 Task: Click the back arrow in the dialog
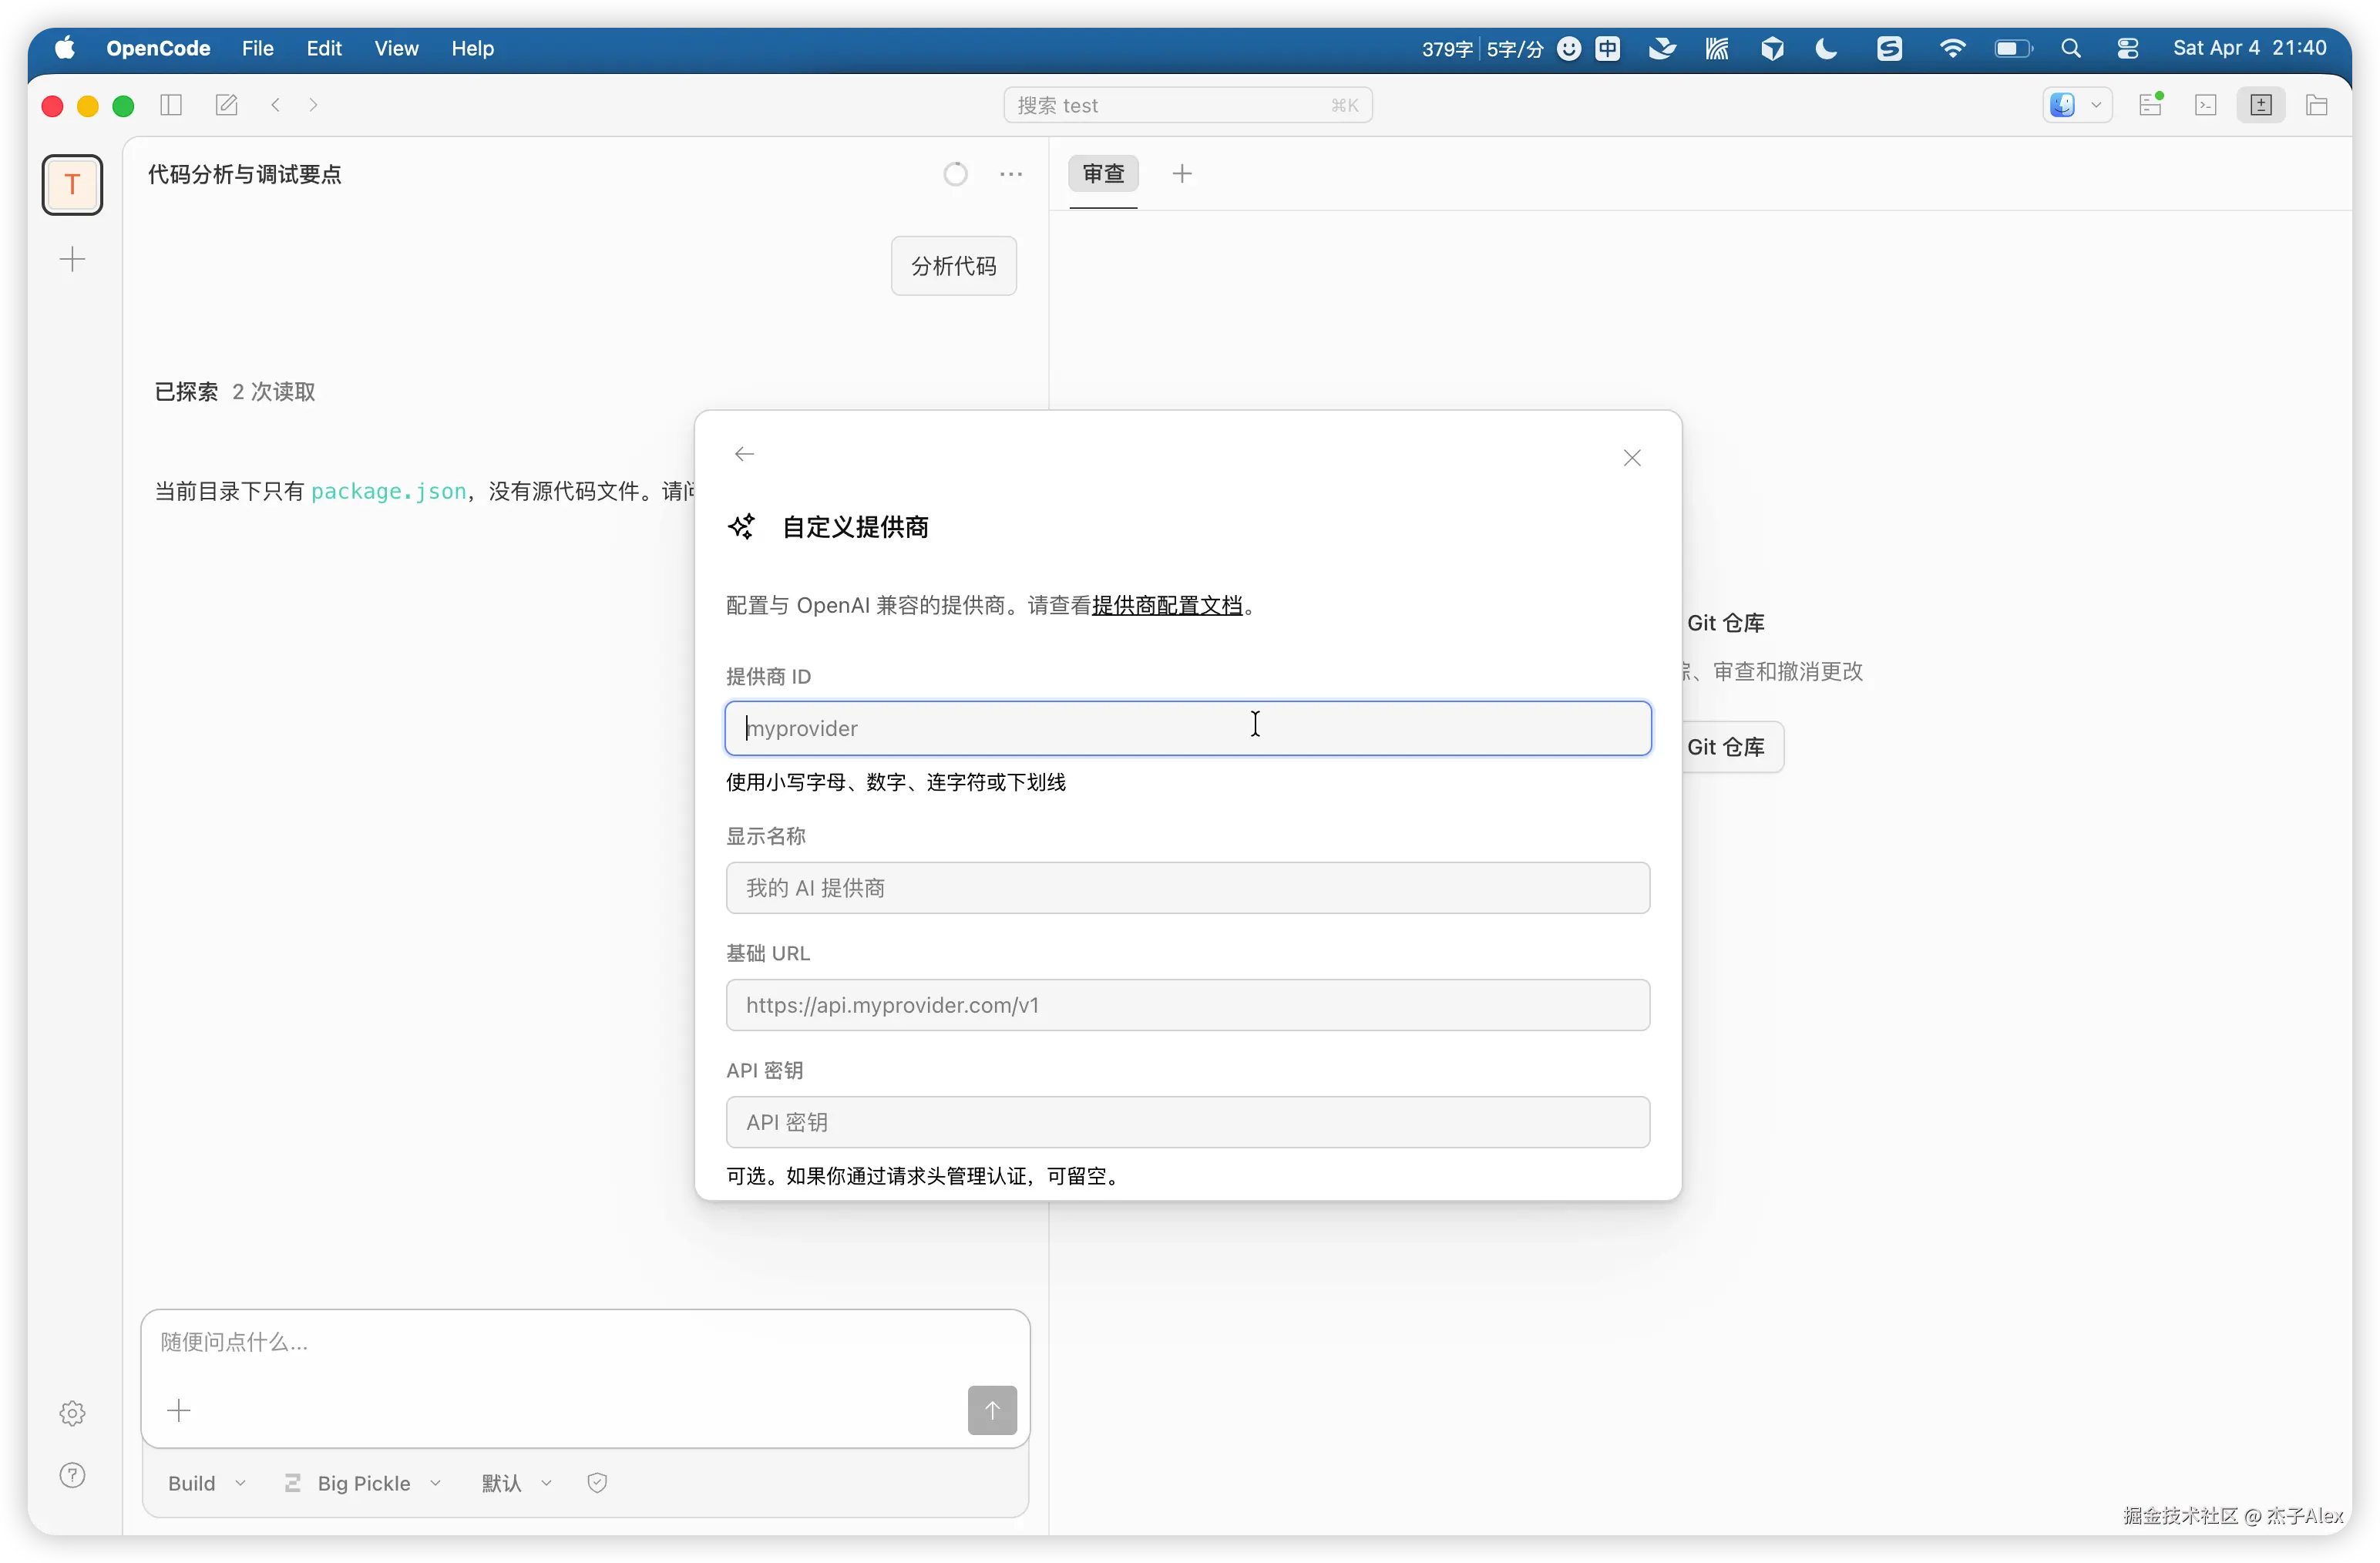[744, 454]
